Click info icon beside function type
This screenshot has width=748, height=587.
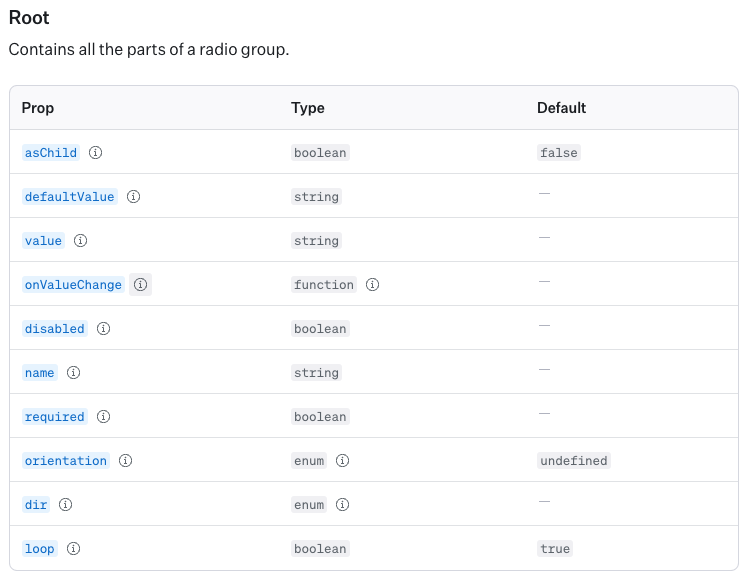pyautogui.click(x=372, y=285)
